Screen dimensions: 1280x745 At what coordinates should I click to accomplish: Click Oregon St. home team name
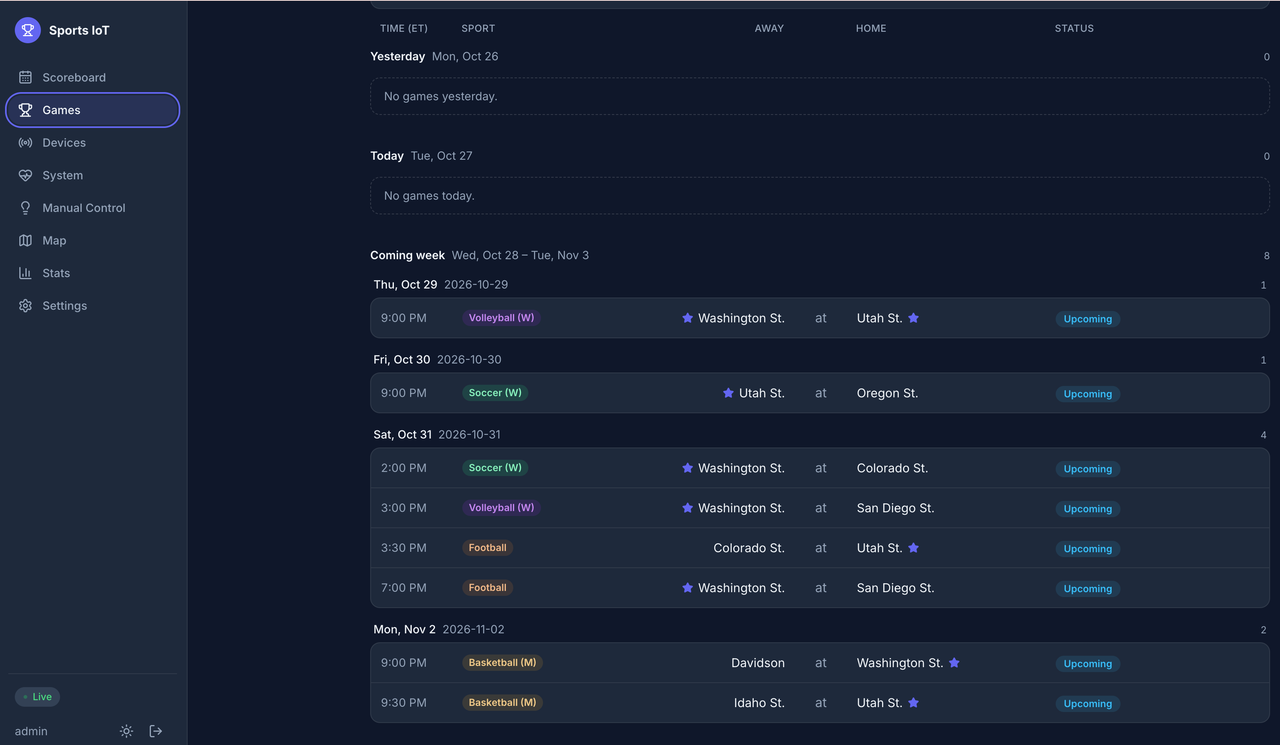887,393
